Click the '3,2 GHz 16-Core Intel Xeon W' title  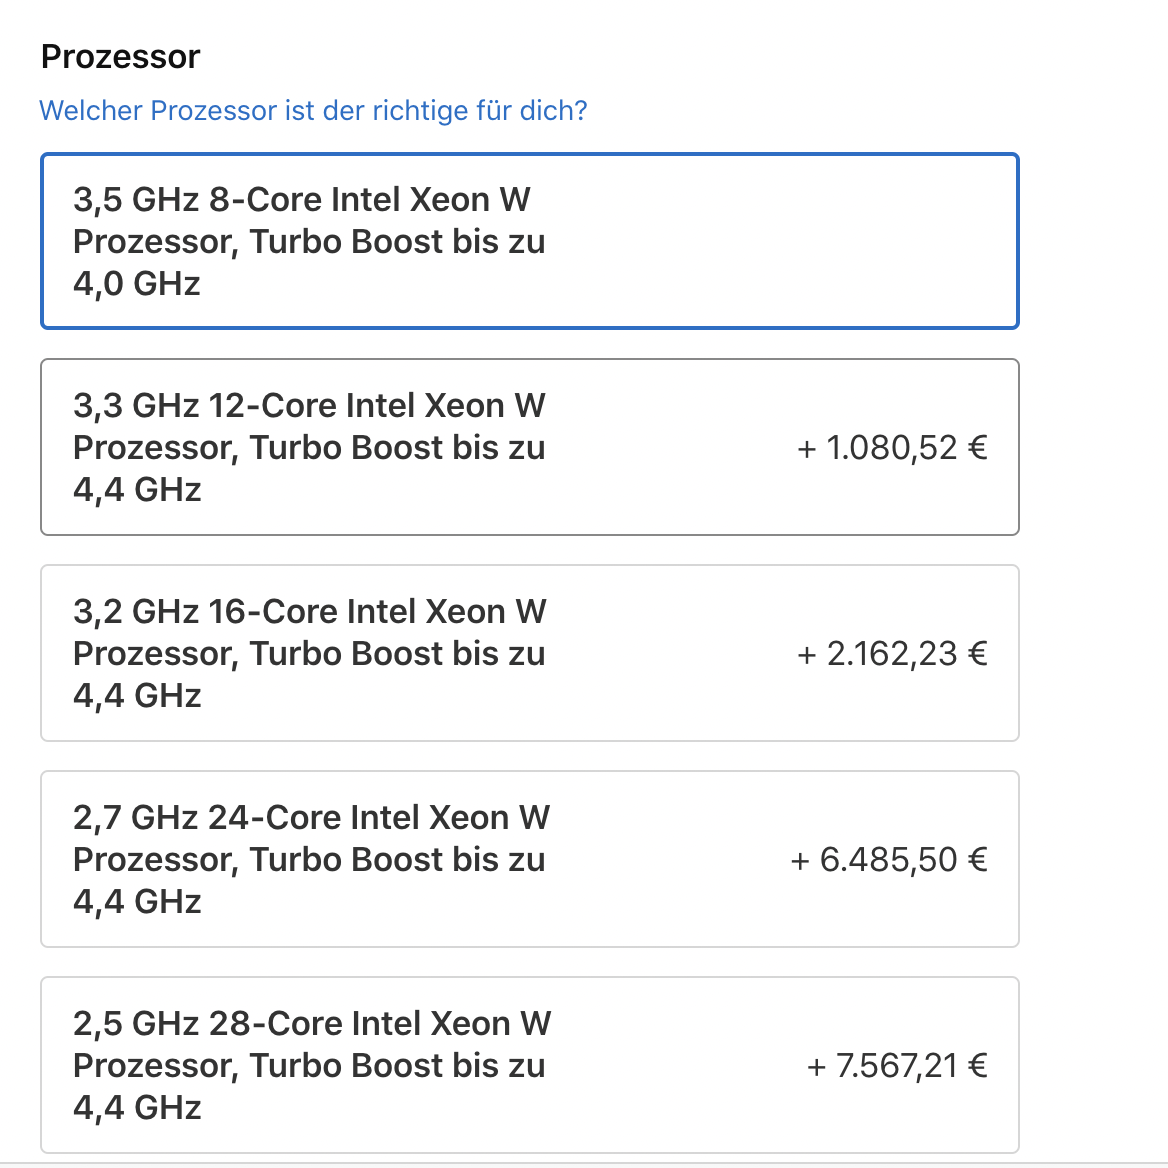pos(309,612)
